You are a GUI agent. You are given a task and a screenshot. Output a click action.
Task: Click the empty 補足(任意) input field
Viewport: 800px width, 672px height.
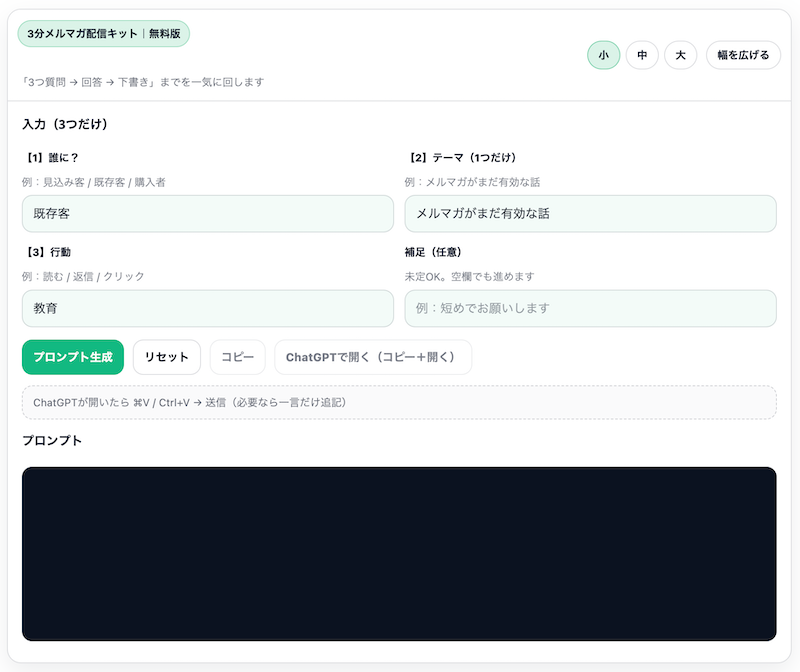pos(591,308)
